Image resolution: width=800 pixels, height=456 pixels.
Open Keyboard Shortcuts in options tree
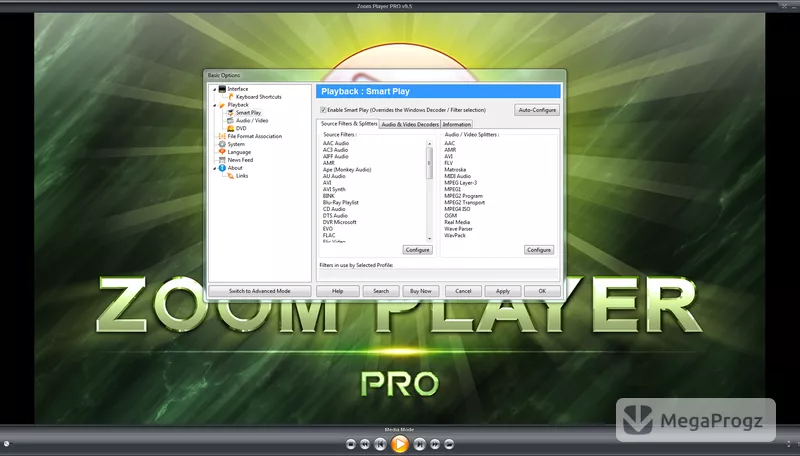[258, 97]
